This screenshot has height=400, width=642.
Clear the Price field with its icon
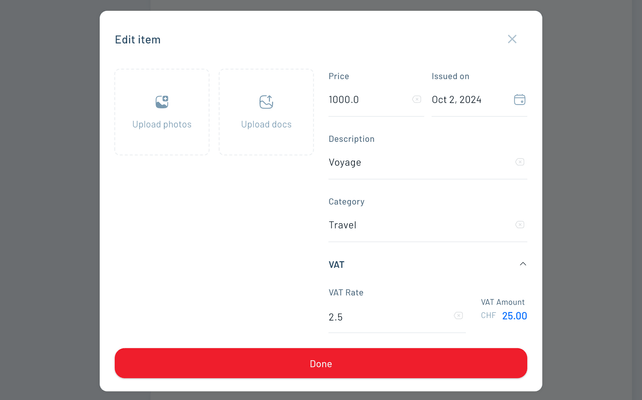tap(417, 100)
